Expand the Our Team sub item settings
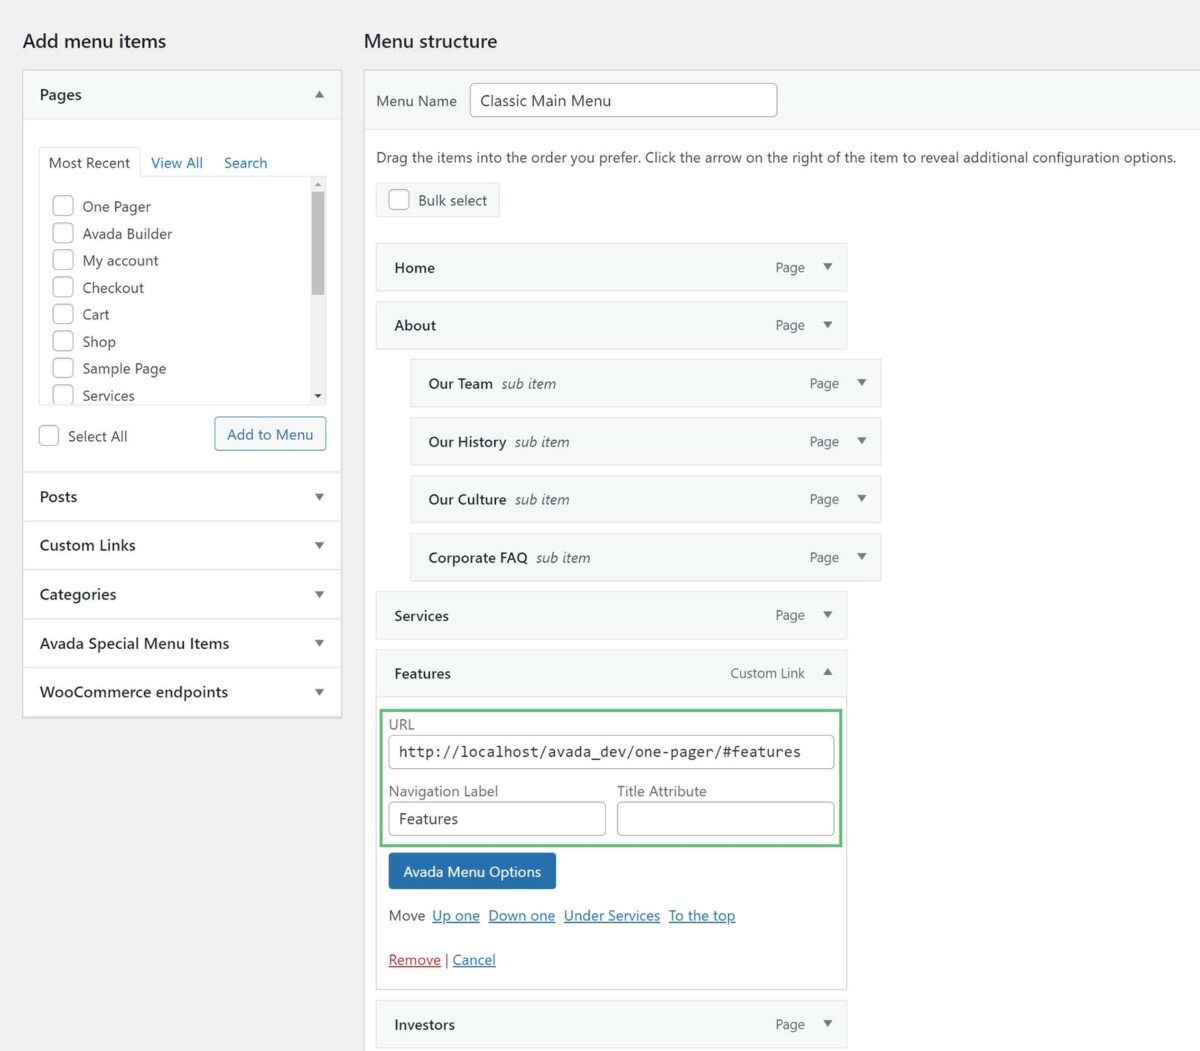The height and width of the screenshot is (1051, 1200). pyautogui.click(x=861, y=383)
